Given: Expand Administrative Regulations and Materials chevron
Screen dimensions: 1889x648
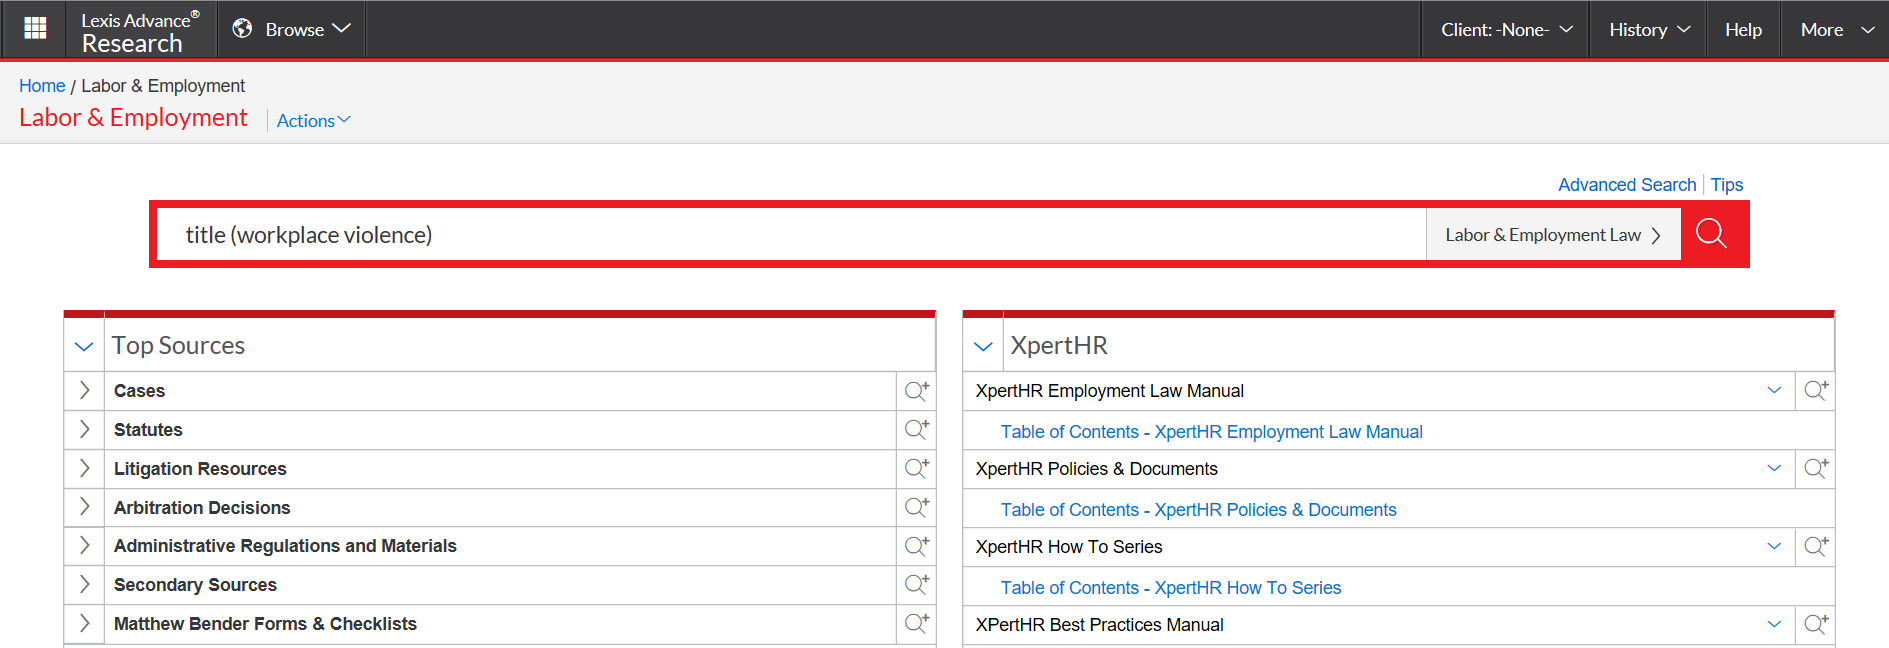Looking at the screenshot, I should click(85, 545).
